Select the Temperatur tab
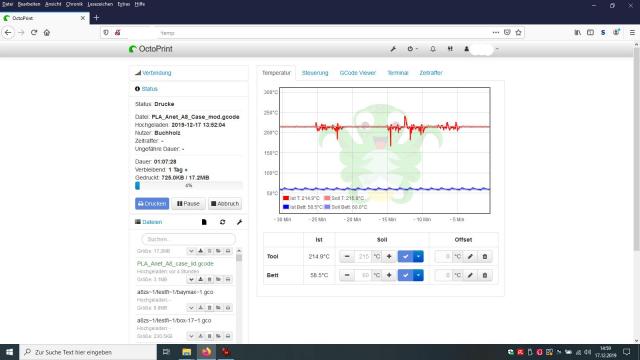The width and height of the screenshot is (640, 360). tap(276, 73)
